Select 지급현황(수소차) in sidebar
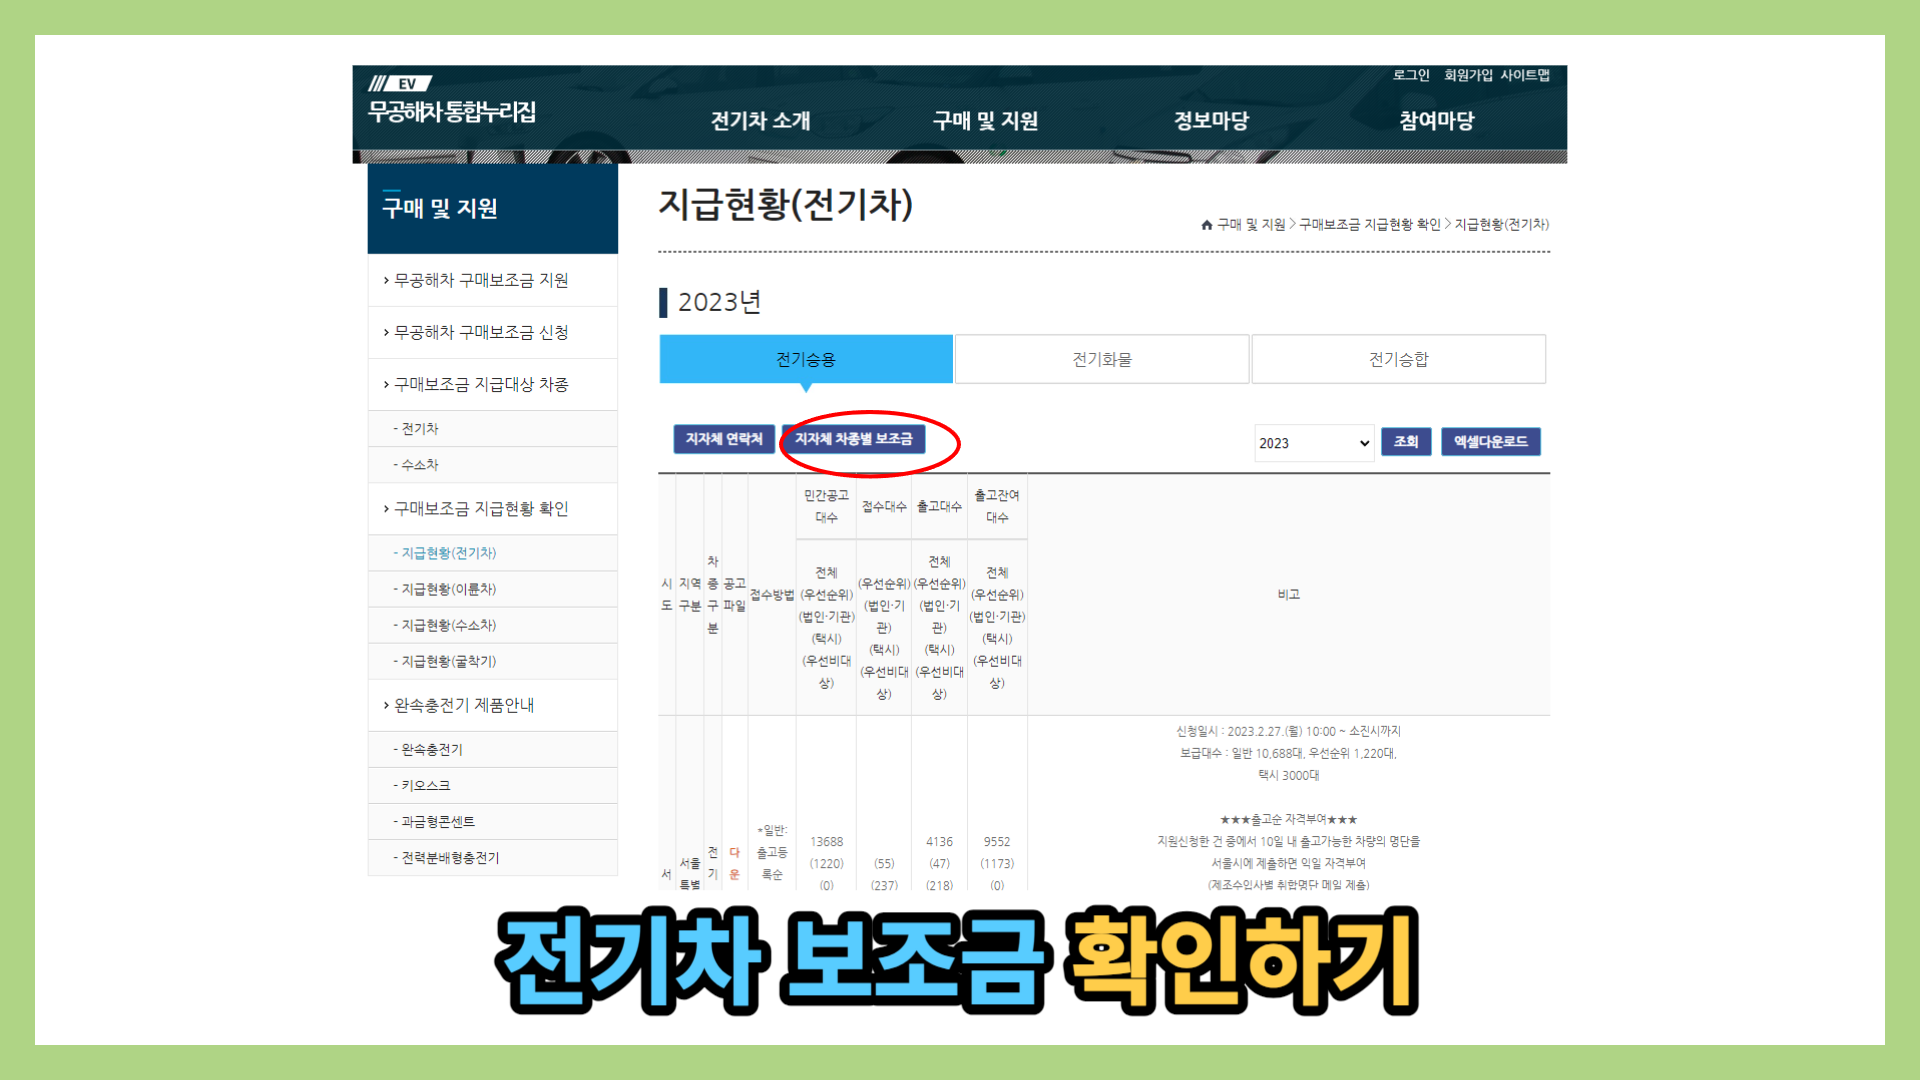This screenshot has height=1080, width=1920. (x=493, y=625)
